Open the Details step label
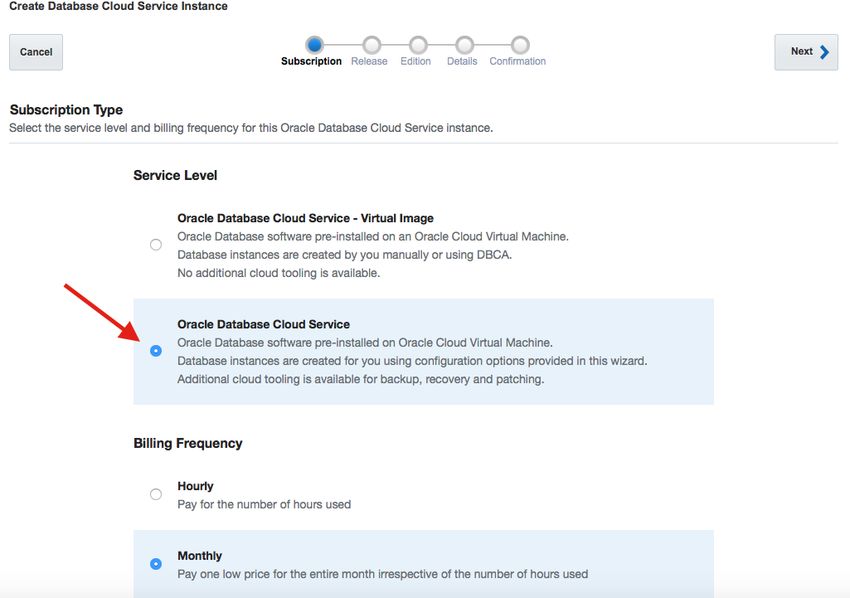The height and width of the screenshot is (598, 850). pos(462,61)
